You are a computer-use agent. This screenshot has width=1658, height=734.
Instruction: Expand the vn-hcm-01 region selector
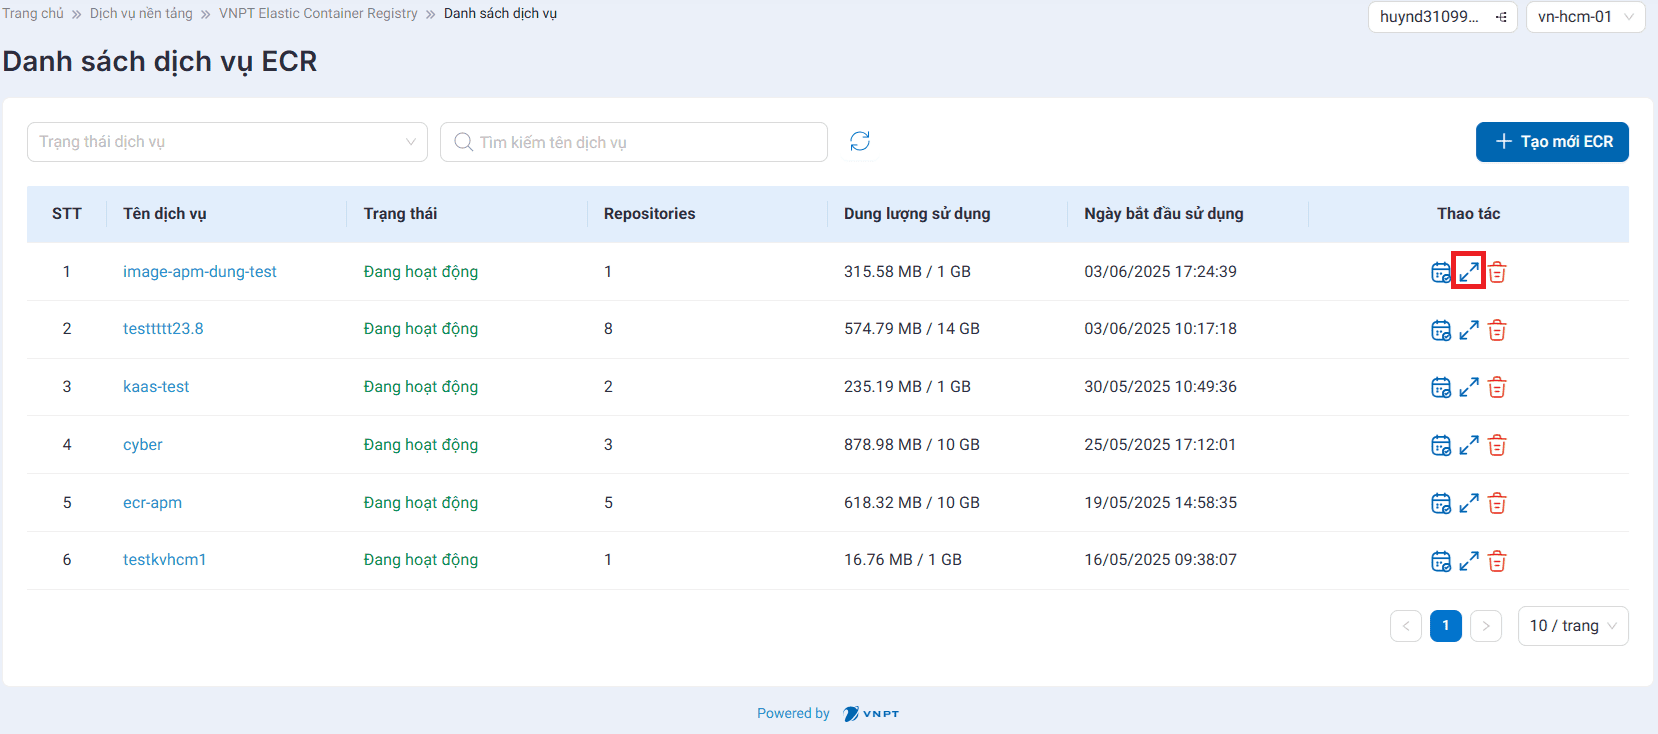pos(1585,17)
